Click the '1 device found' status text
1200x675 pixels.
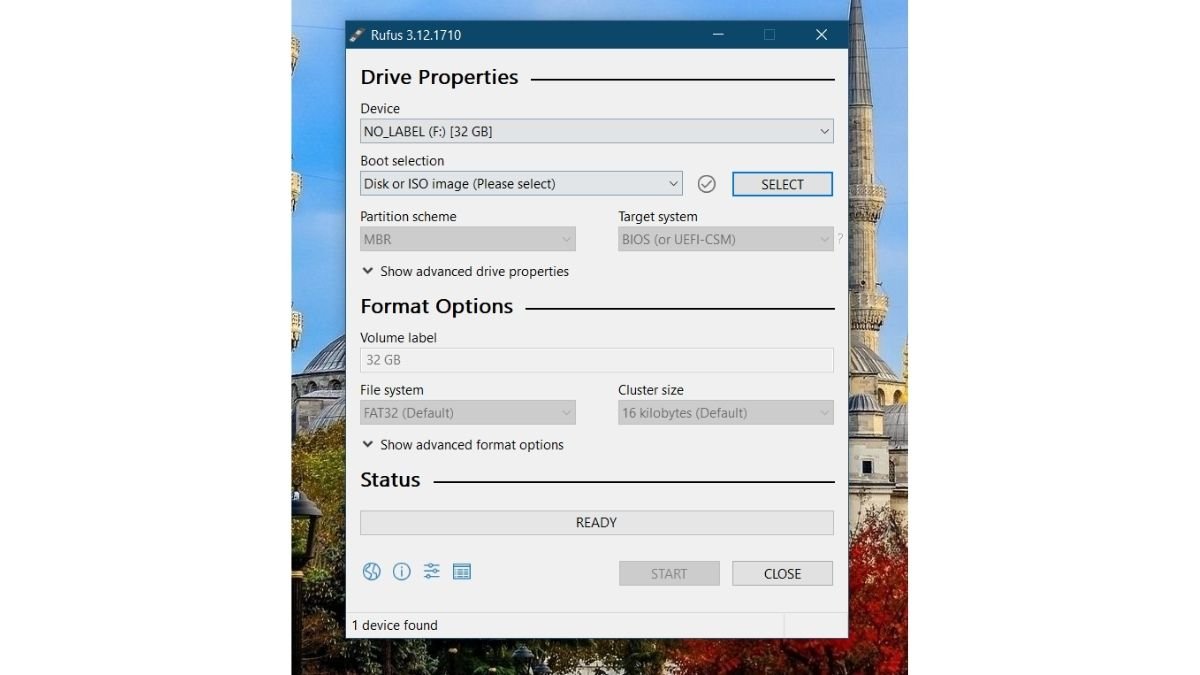coord(395,625)
